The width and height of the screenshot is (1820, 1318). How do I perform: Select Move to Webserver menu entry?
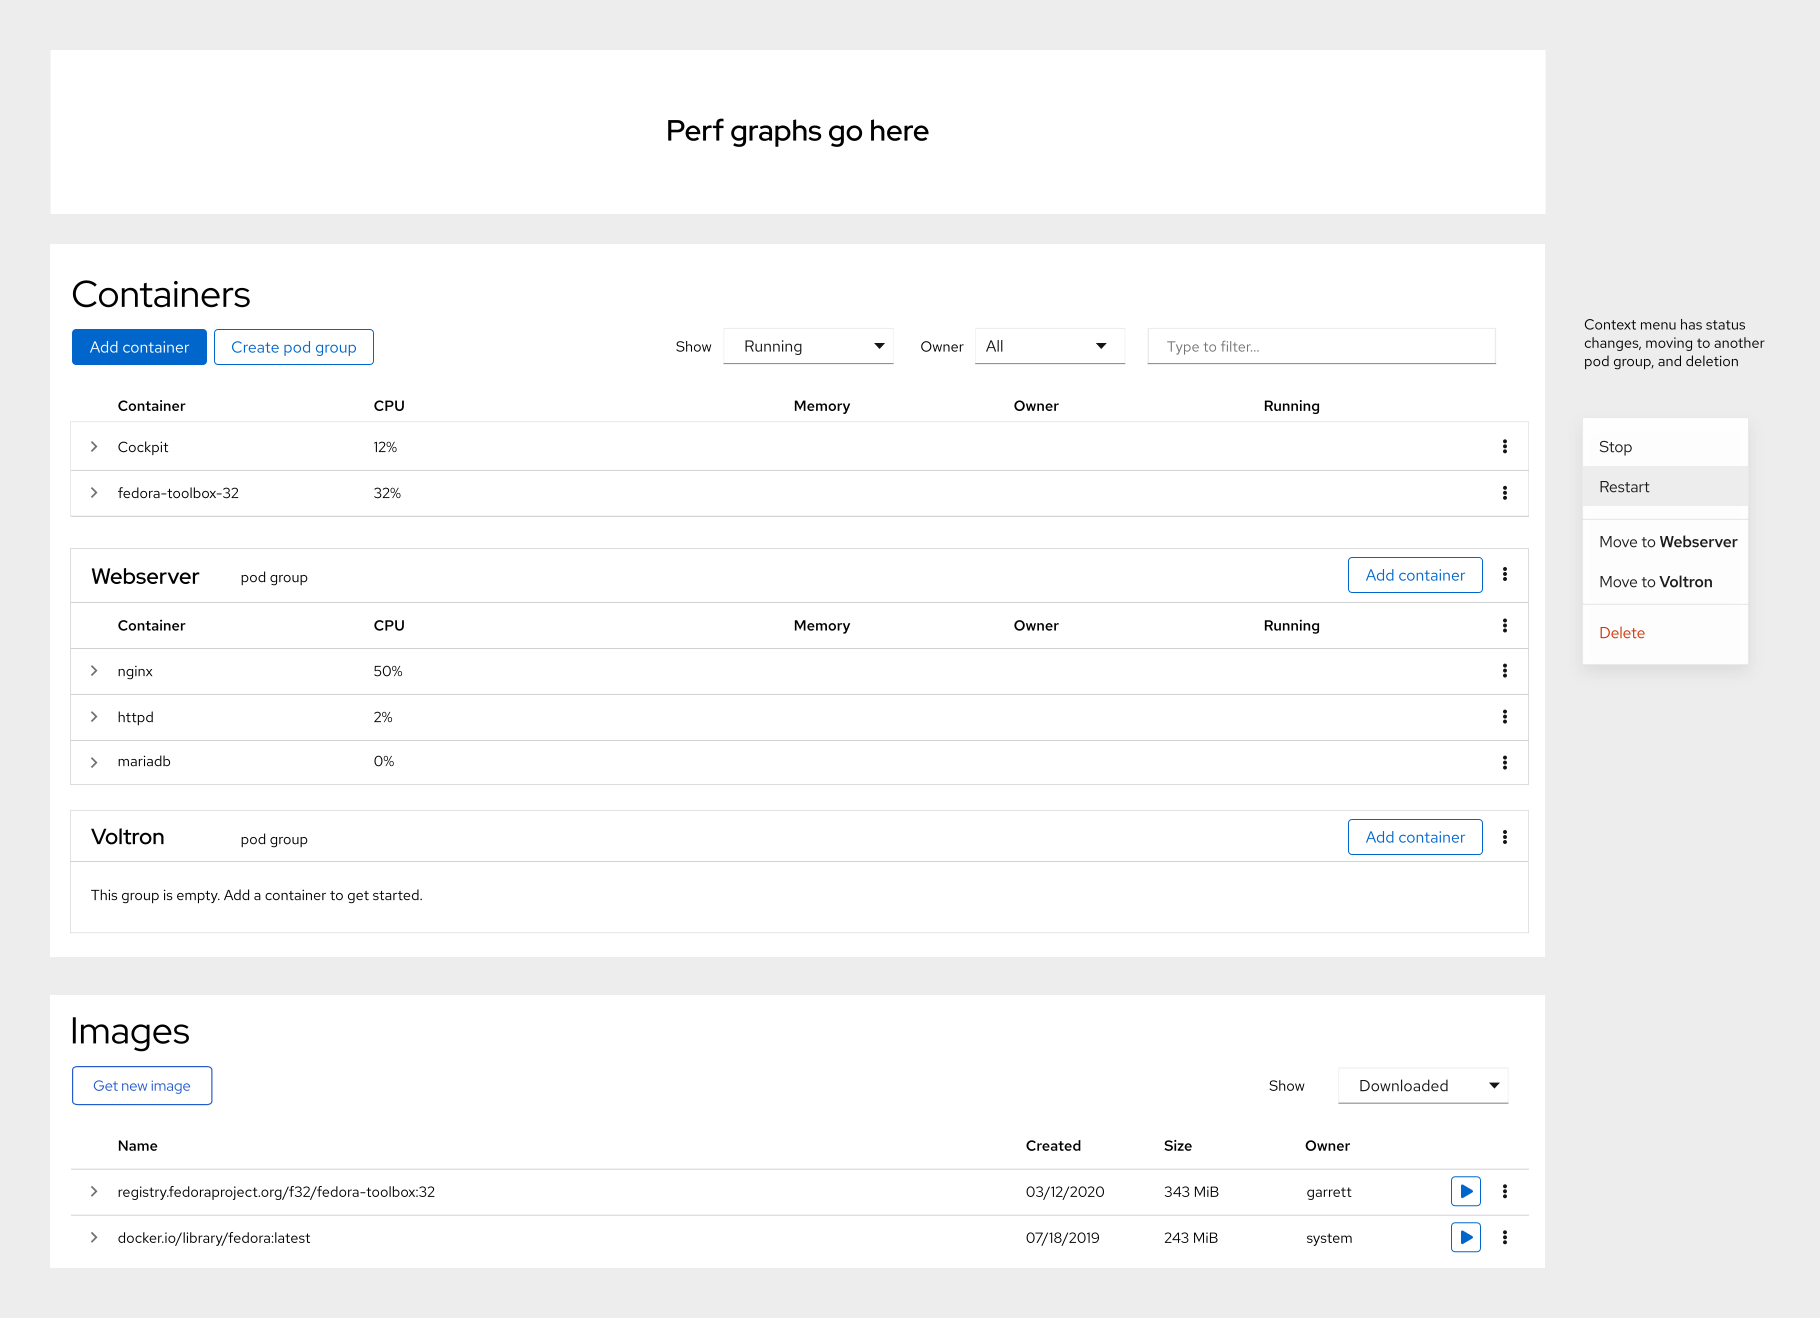point(1665,542)
